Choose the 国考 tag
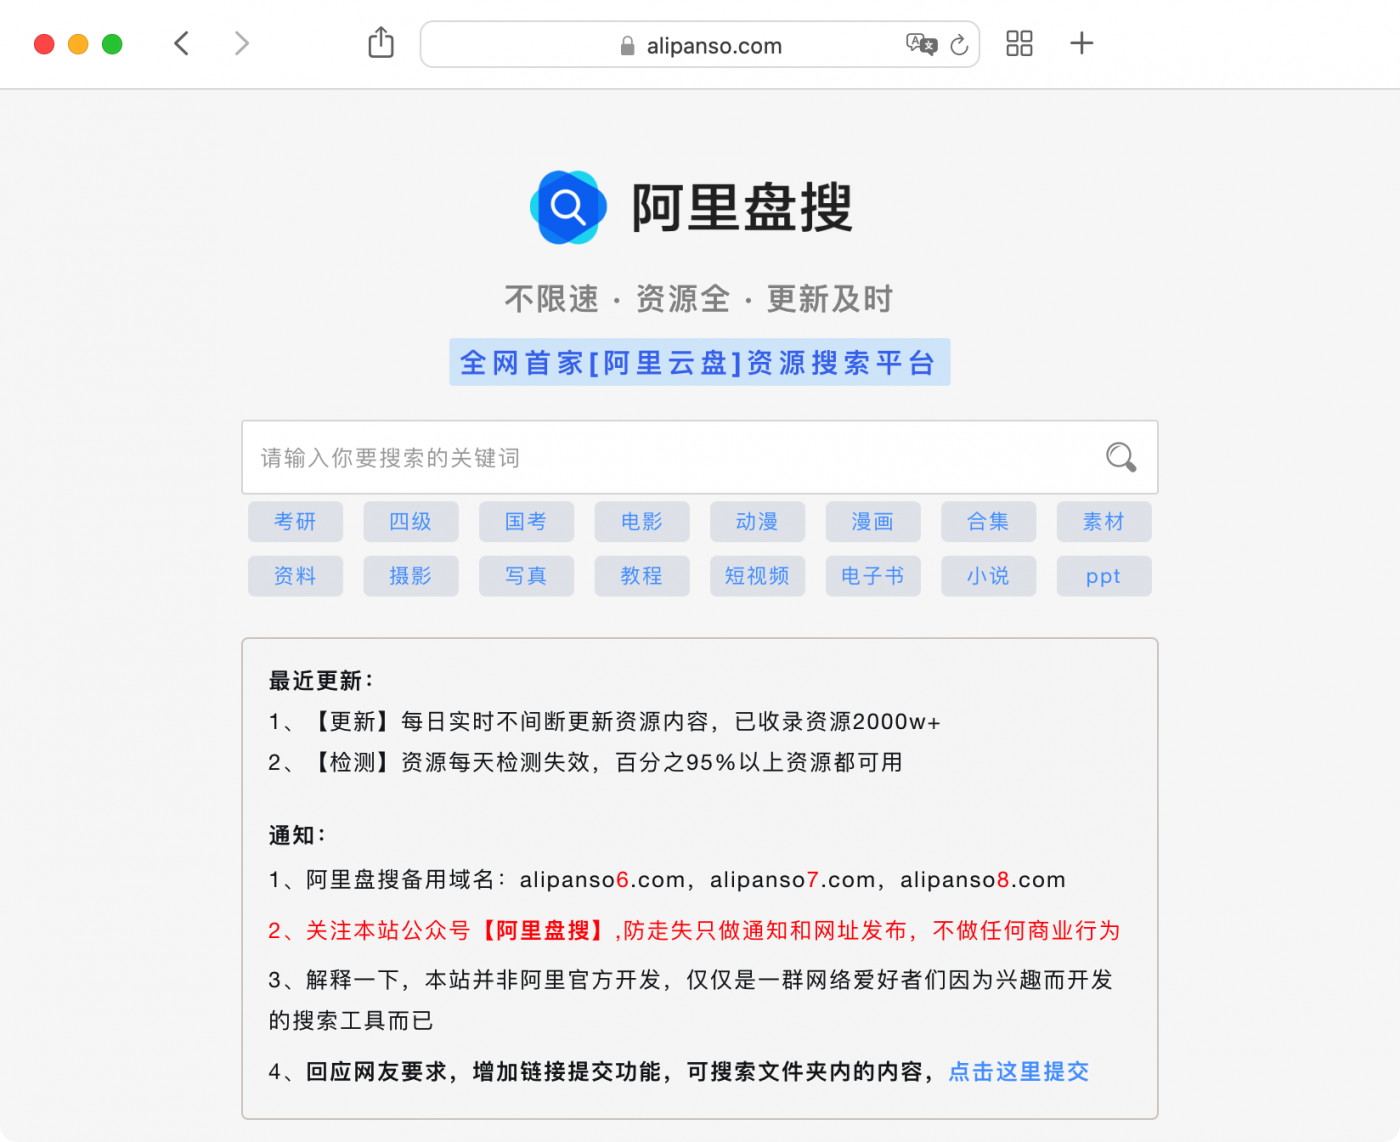The image size is (1400, 1142). click(x=526, y=521)
